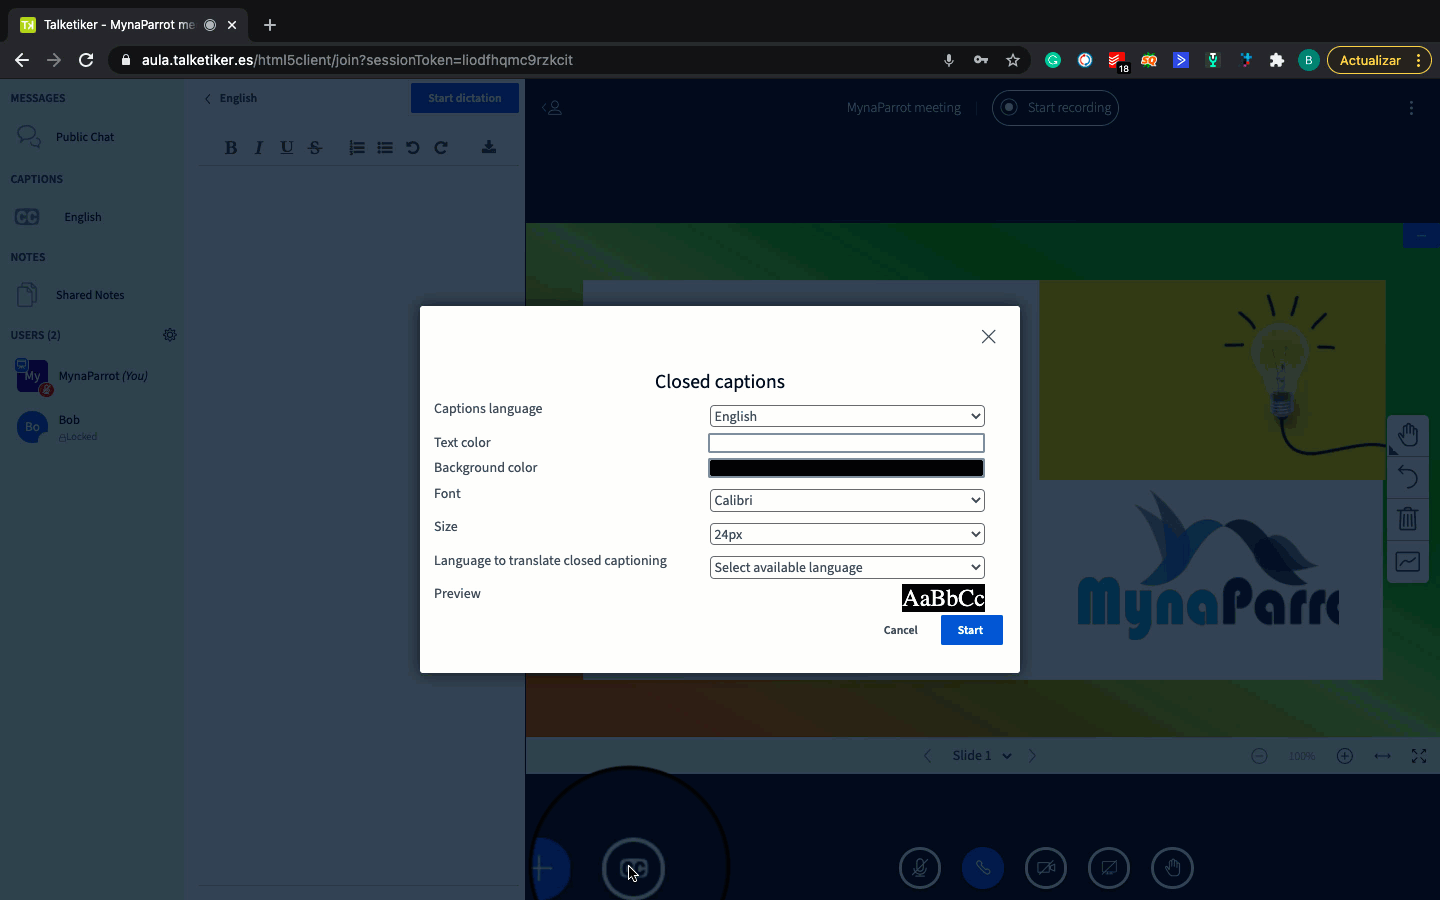Viewport: 1440px width, 900px height.
Task: Leave audio with the phone button
Action: [983, 868]
